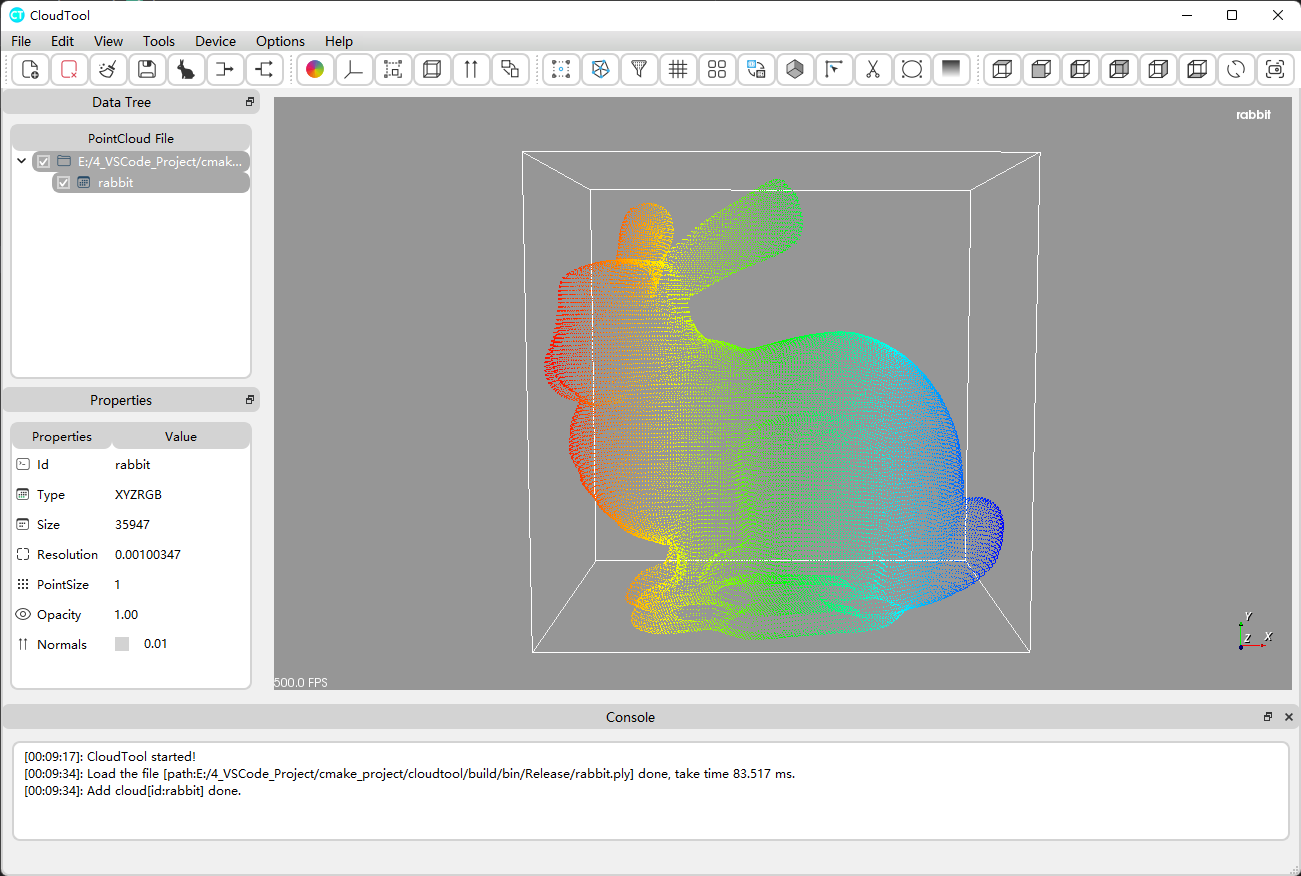Screen dimensions: 1301x876
Task: Click the last of the six view cubes
Action: (1197, 69)
